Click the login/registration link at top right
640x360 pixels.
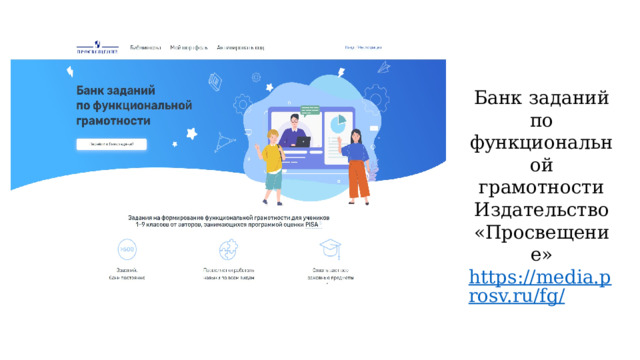coord(363,47)
